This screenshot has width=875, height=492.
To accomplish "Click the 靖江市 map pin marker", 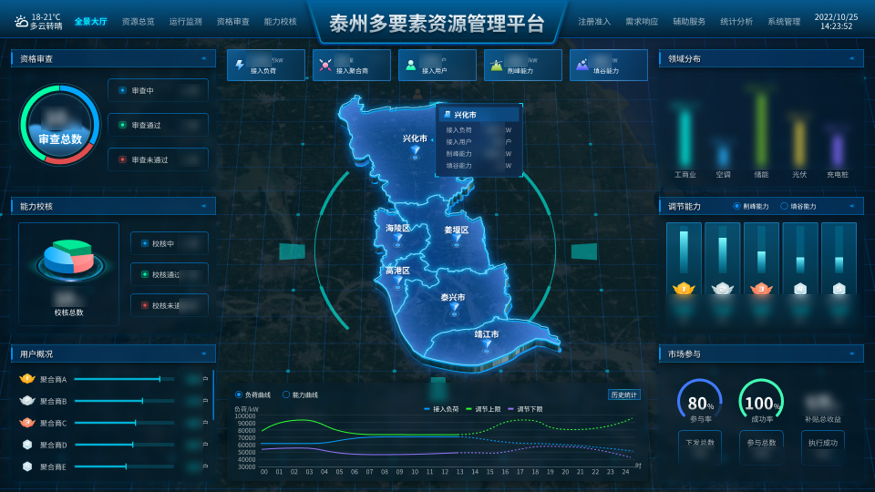I will (x=487, y=346).
